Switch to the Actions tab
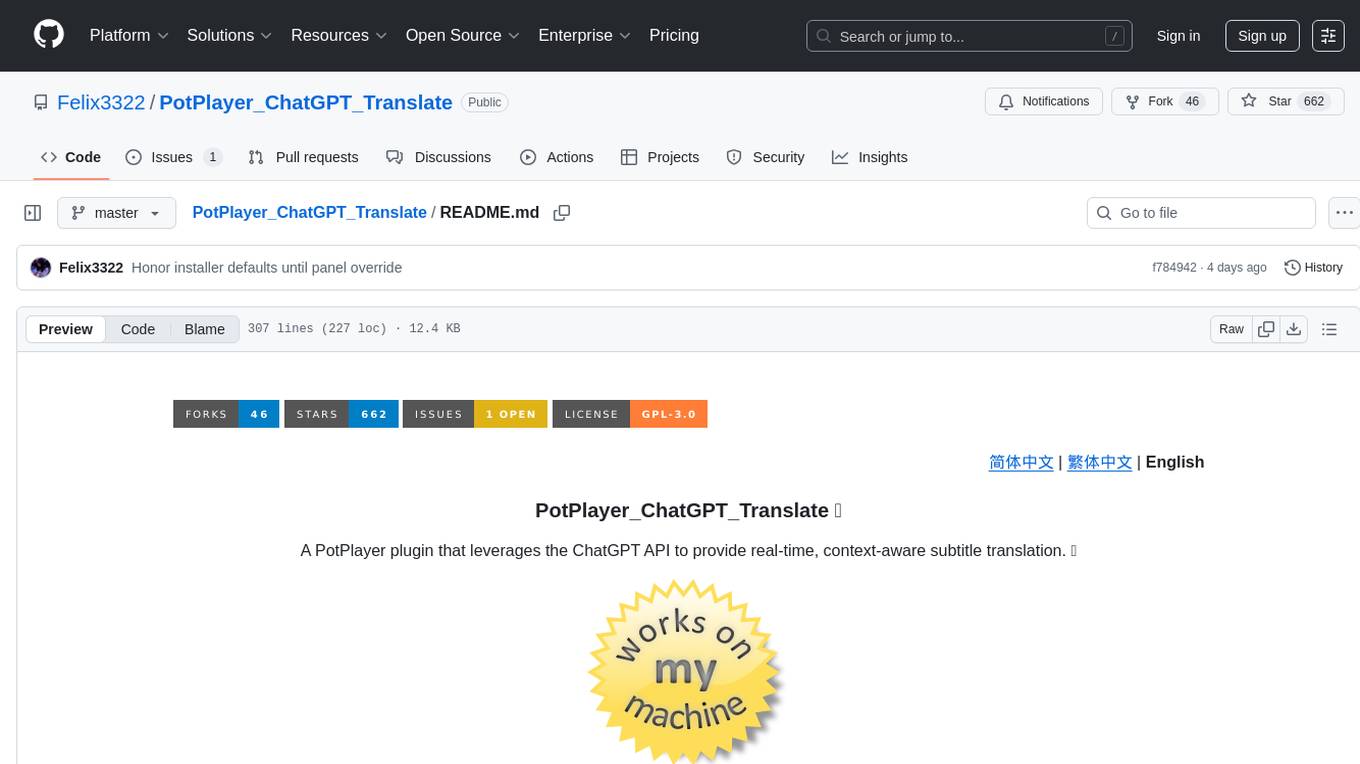The height and width of the screenshot is (764, 1360). (557, 157)
